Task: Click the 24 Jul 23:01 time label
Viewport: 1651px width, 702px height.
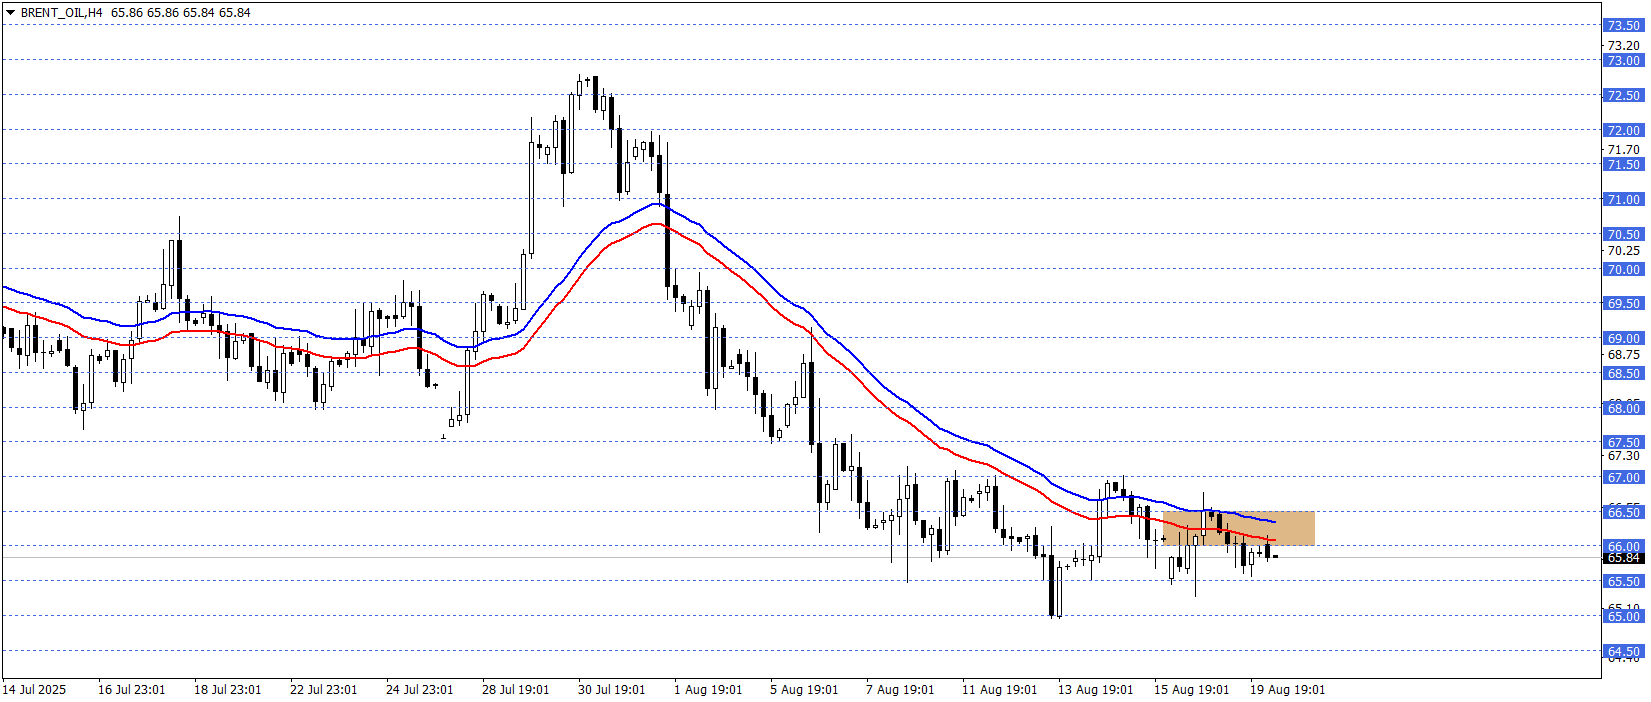Action: coord(420,690)
